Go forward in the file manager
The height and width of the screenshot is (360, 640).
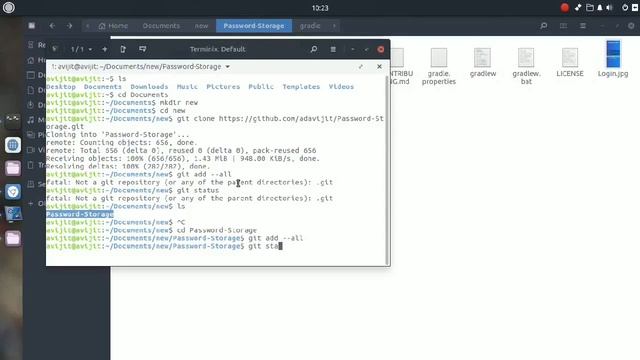click(69, 26)
